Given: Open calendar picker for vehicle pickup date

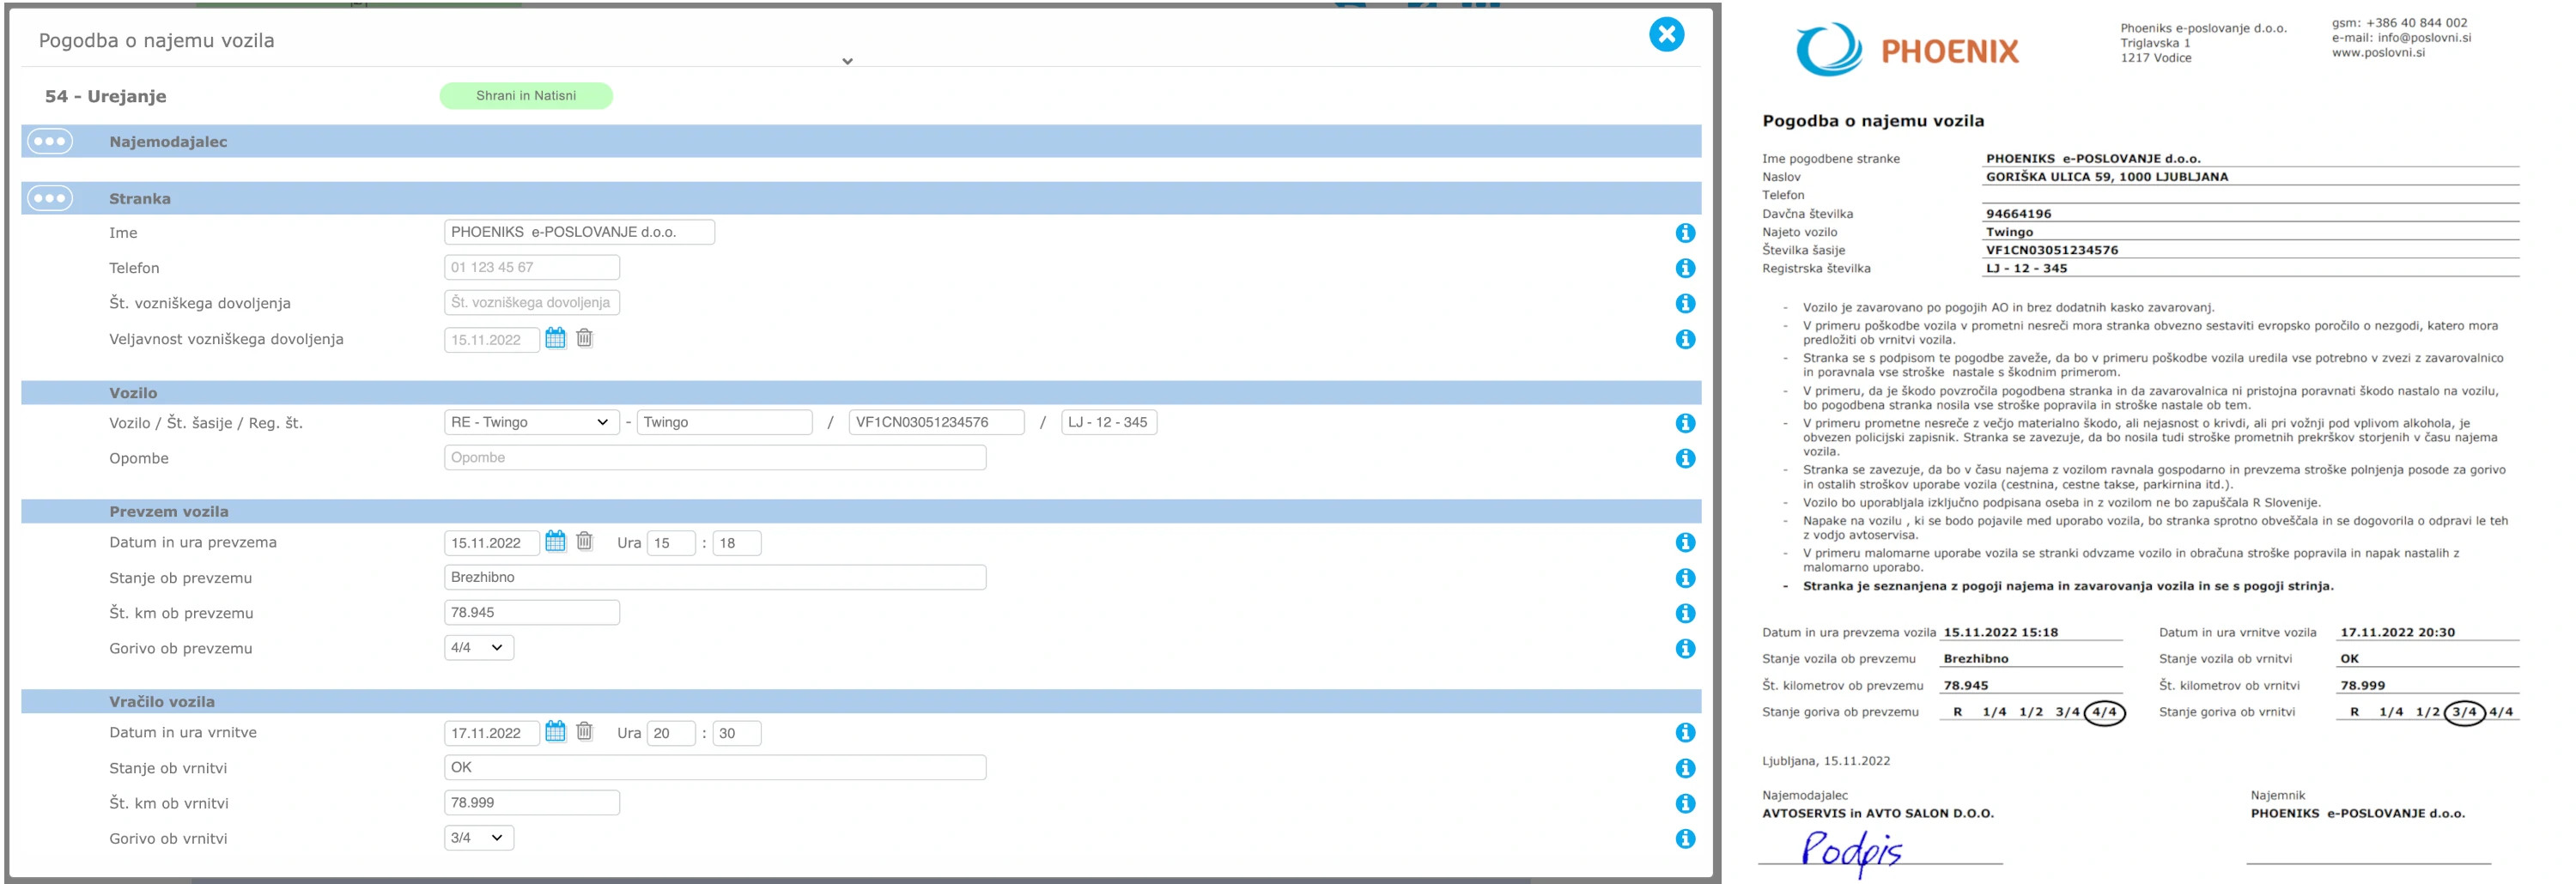Looking at the screenshot, I should tap(555, 542).
